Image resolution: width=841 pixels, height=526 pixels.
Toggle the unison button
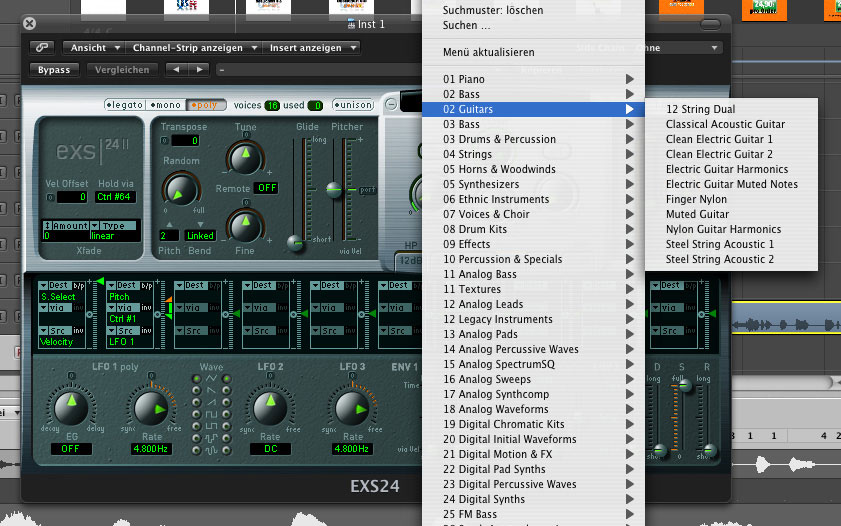pyautogui.click(x=353, y=105)
